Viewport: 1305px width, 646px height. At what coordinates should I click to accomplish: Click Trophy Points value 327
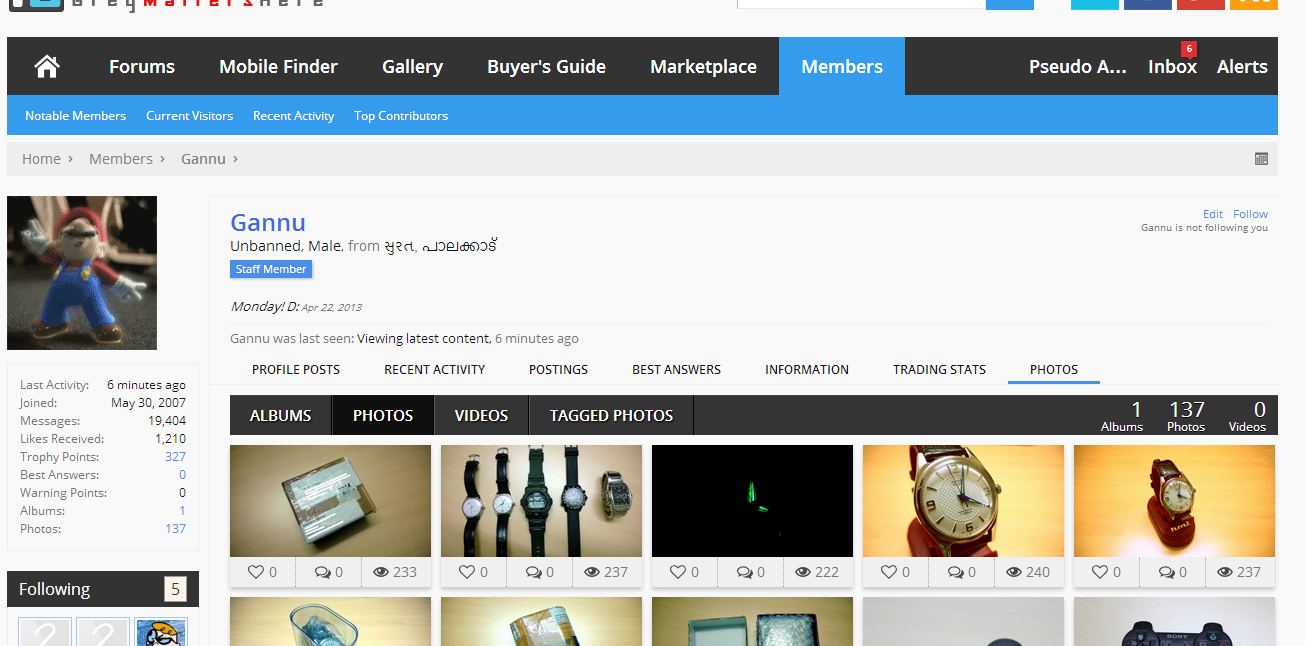[175, 457]
